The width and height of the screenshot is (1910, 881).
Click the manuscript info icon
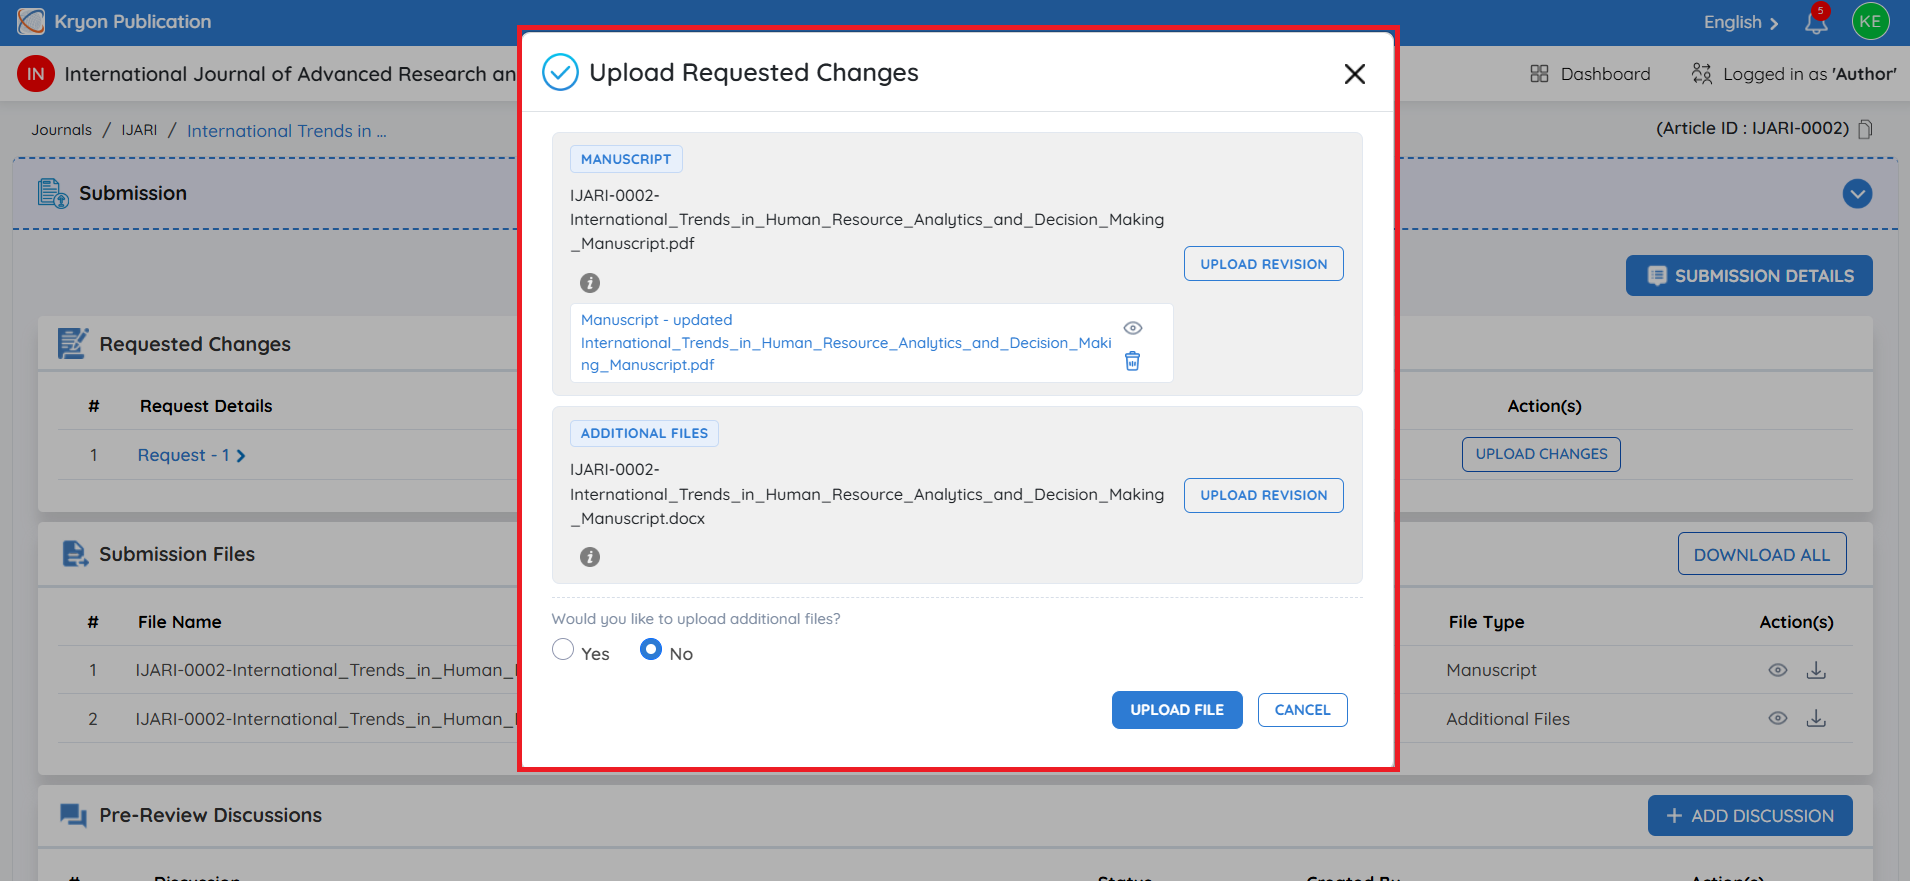(590, 283)
